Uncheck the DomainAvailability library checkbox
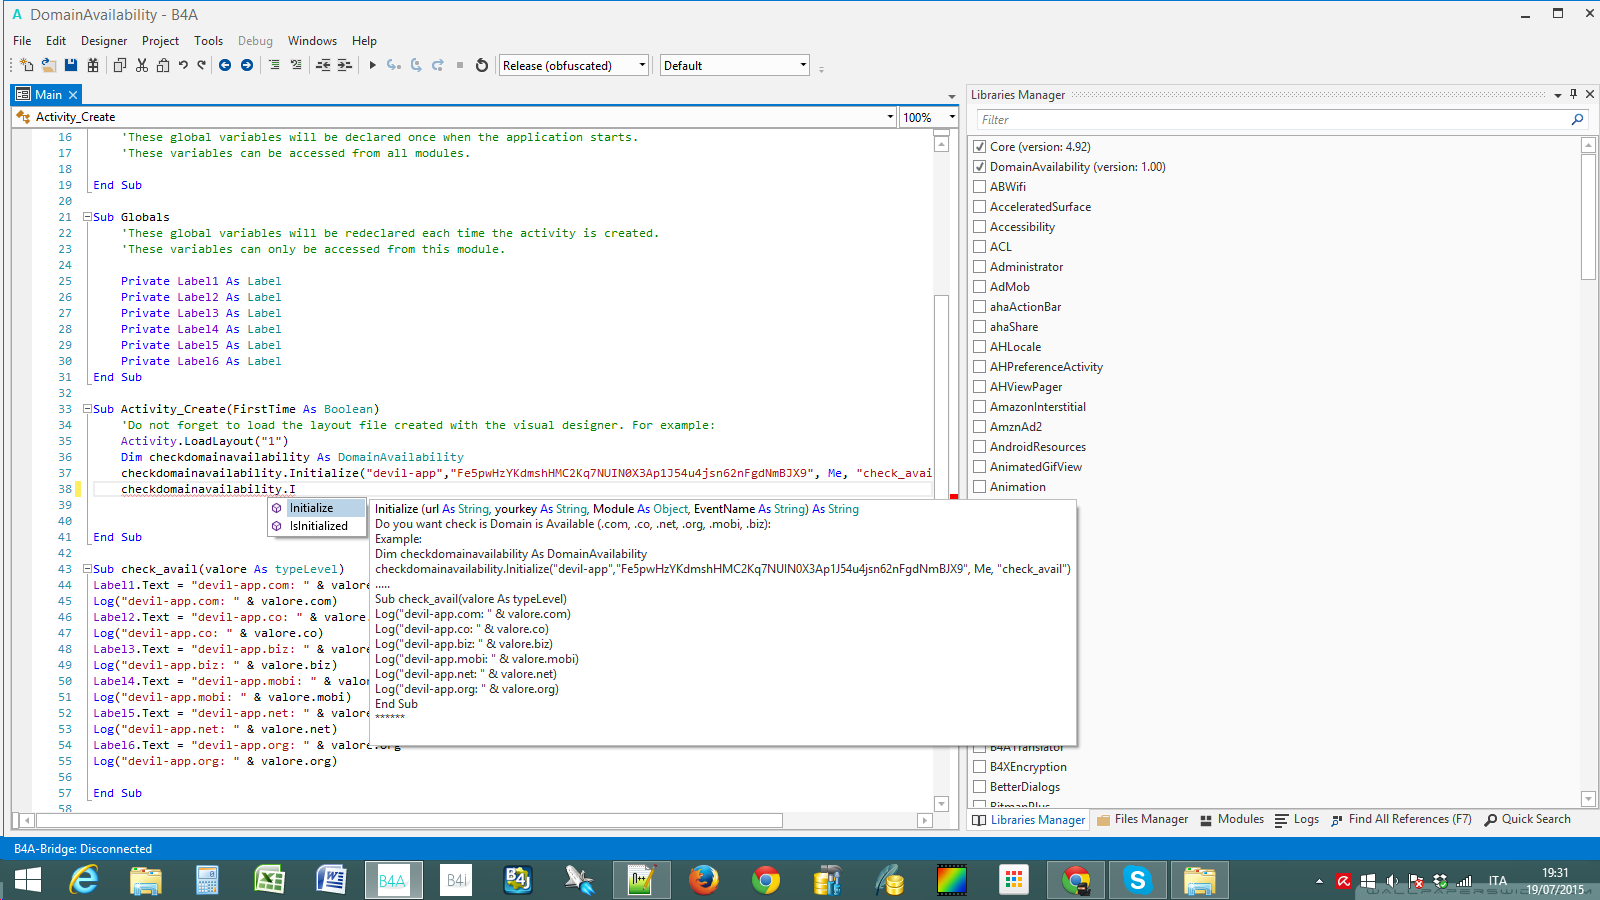Image resolution: width=1600 pixels, height=900 pixels. pyautogui.click(x=980, y=167)
